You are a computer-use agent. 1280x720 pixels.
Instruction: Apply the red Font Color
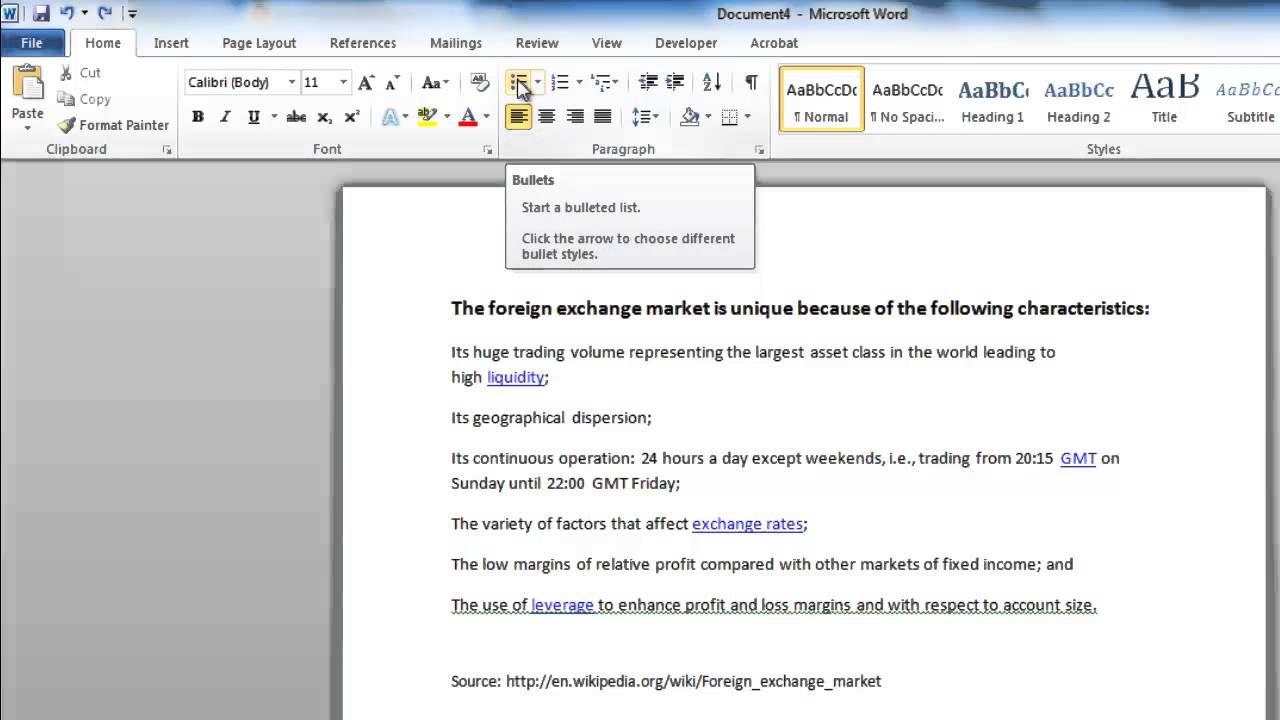coord(467,117)
